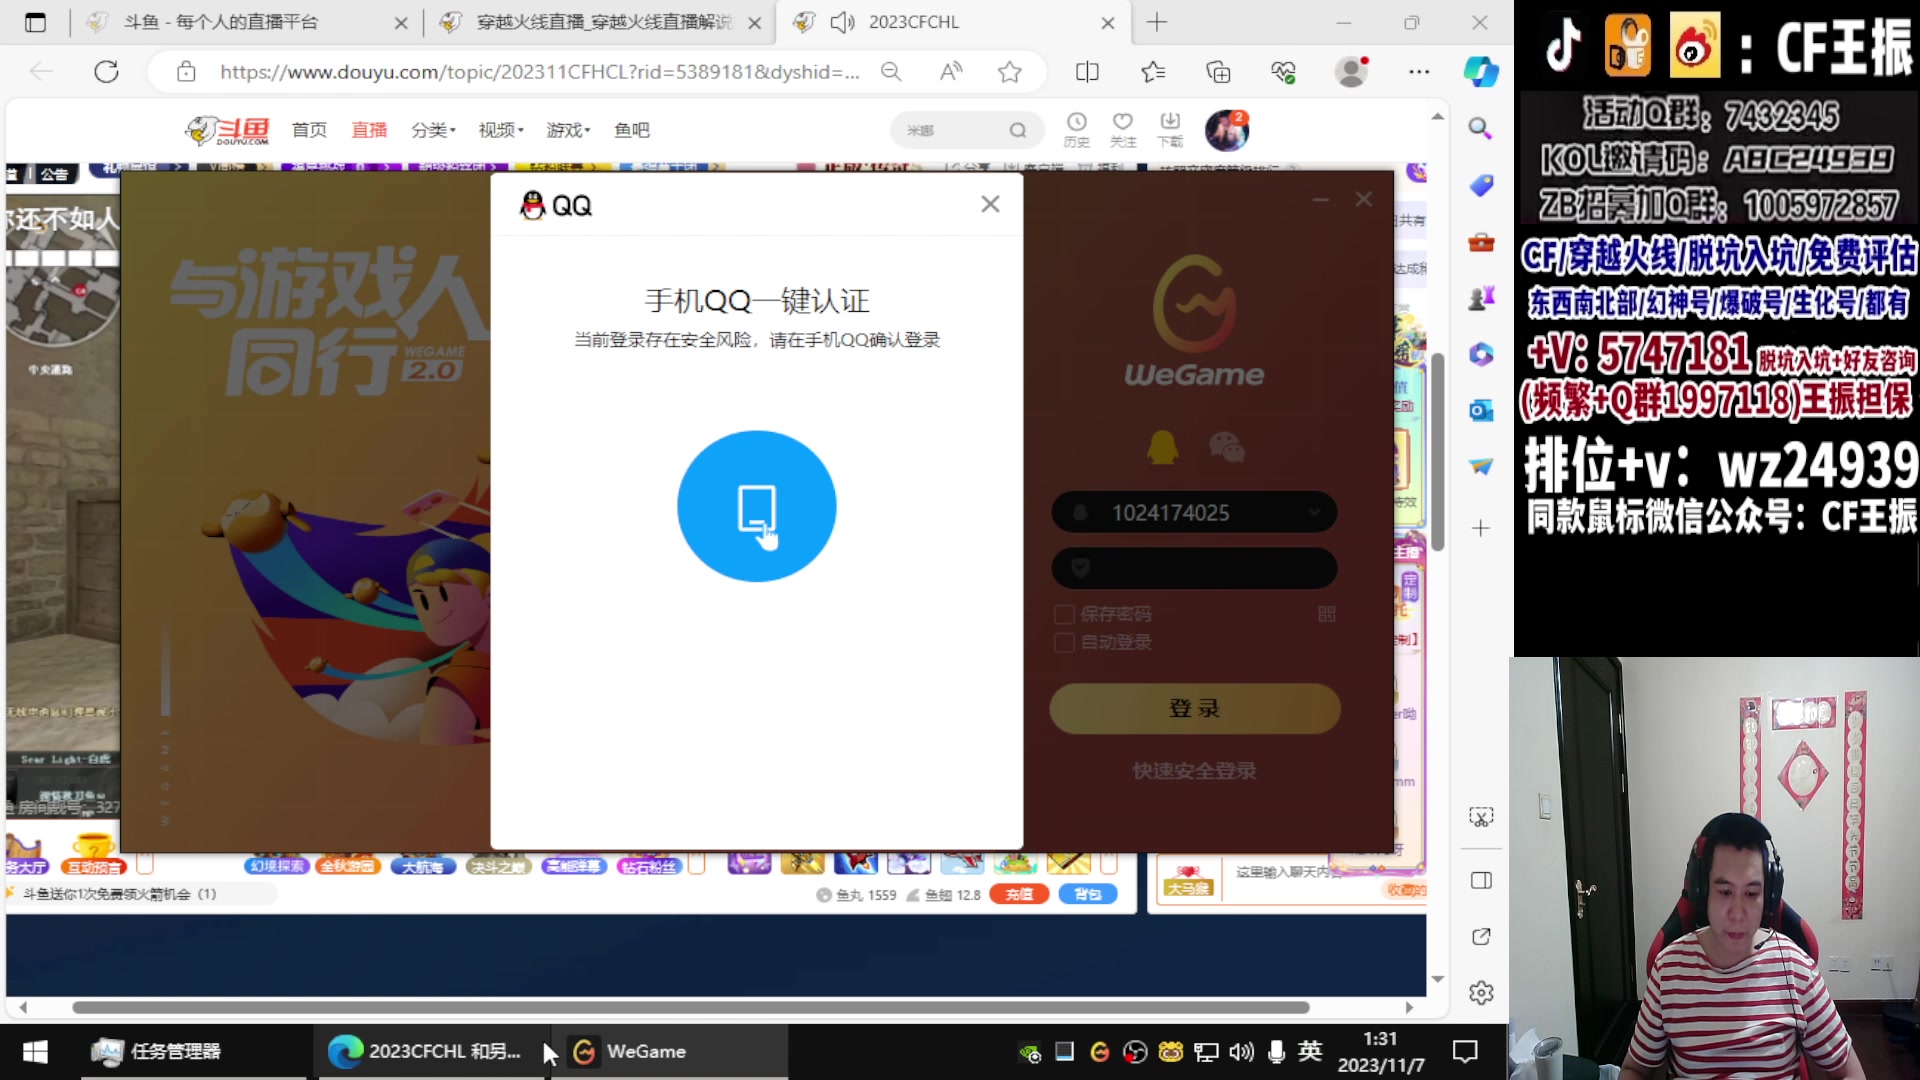Screen dimensions: 1920x1080
Task: Switch input language 英 in tray
Action: click(x=1310, y=1051)
